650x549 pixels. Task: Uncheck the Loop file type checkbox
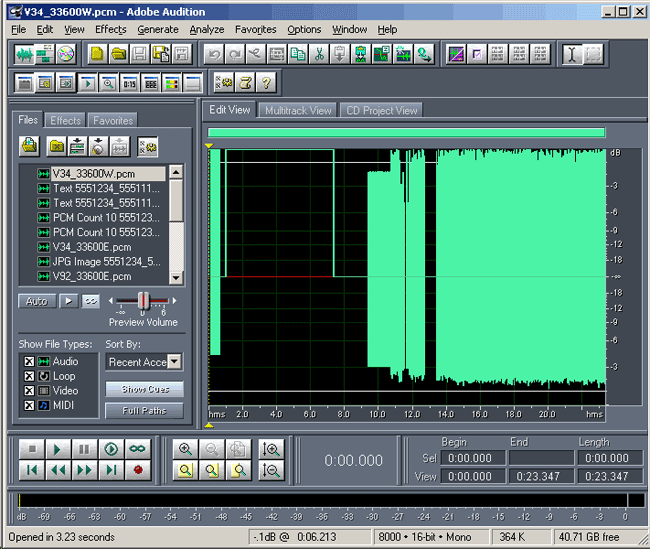[x=29, y=376]
